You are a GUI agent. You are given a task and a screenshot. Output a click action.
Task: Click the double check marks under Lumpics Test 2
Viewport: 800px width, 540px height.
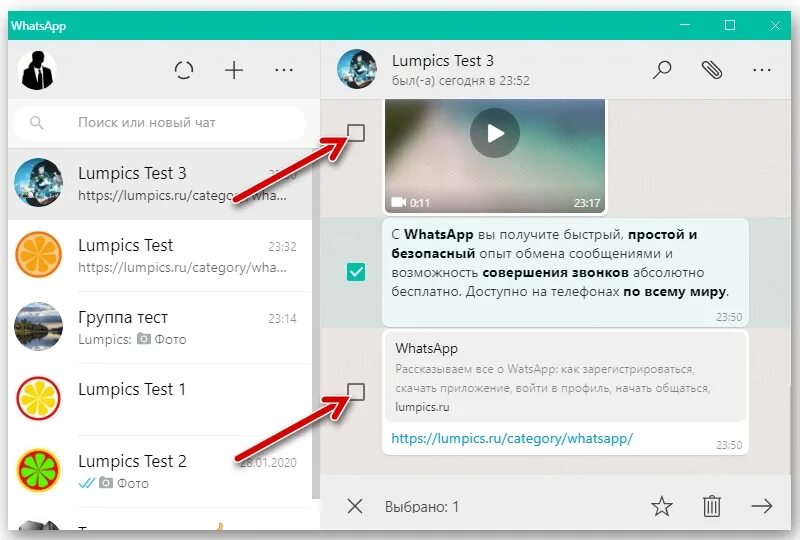[x=87, y=483]
